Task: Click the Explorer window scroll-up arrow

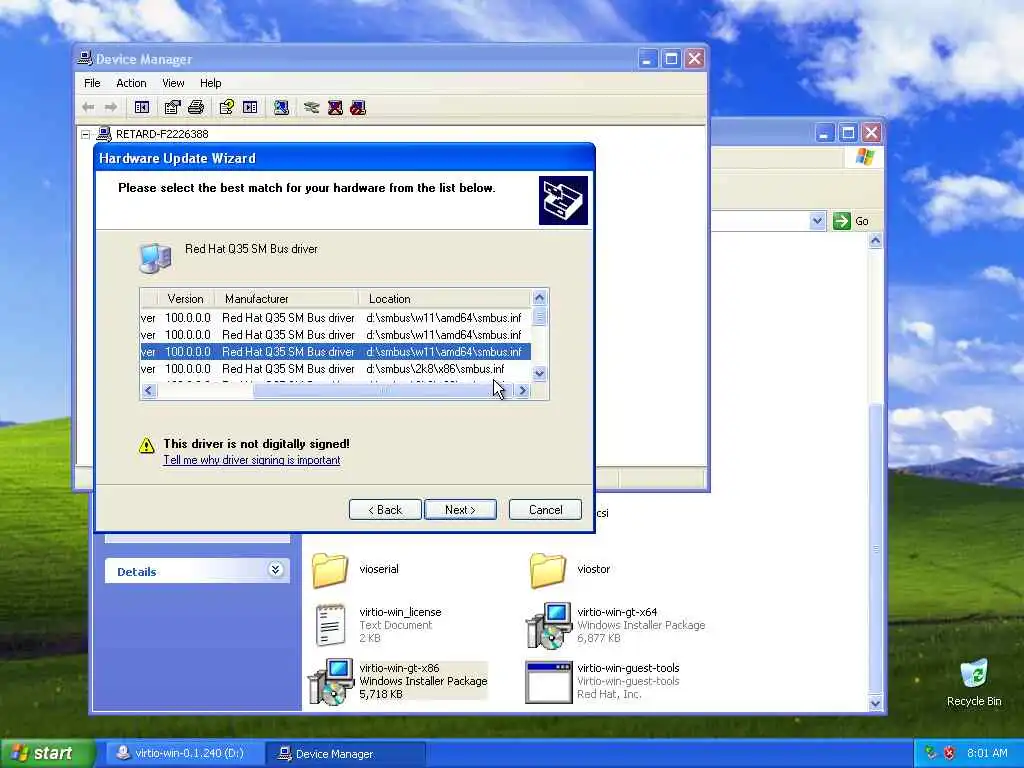Action: pyautogui.click(x=876, y=240)
